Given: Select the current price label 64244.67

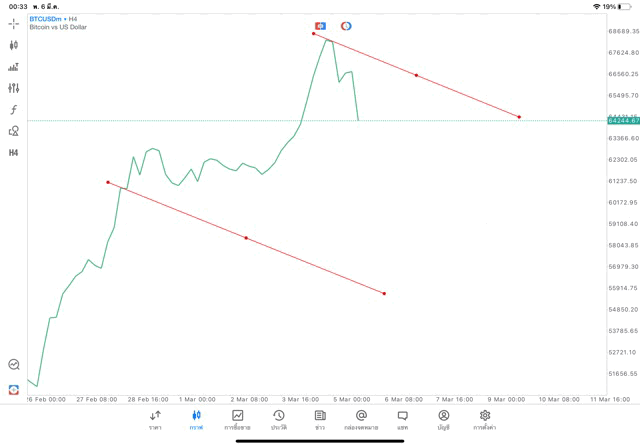Looking at the screenshot, I should click(622, 121).
